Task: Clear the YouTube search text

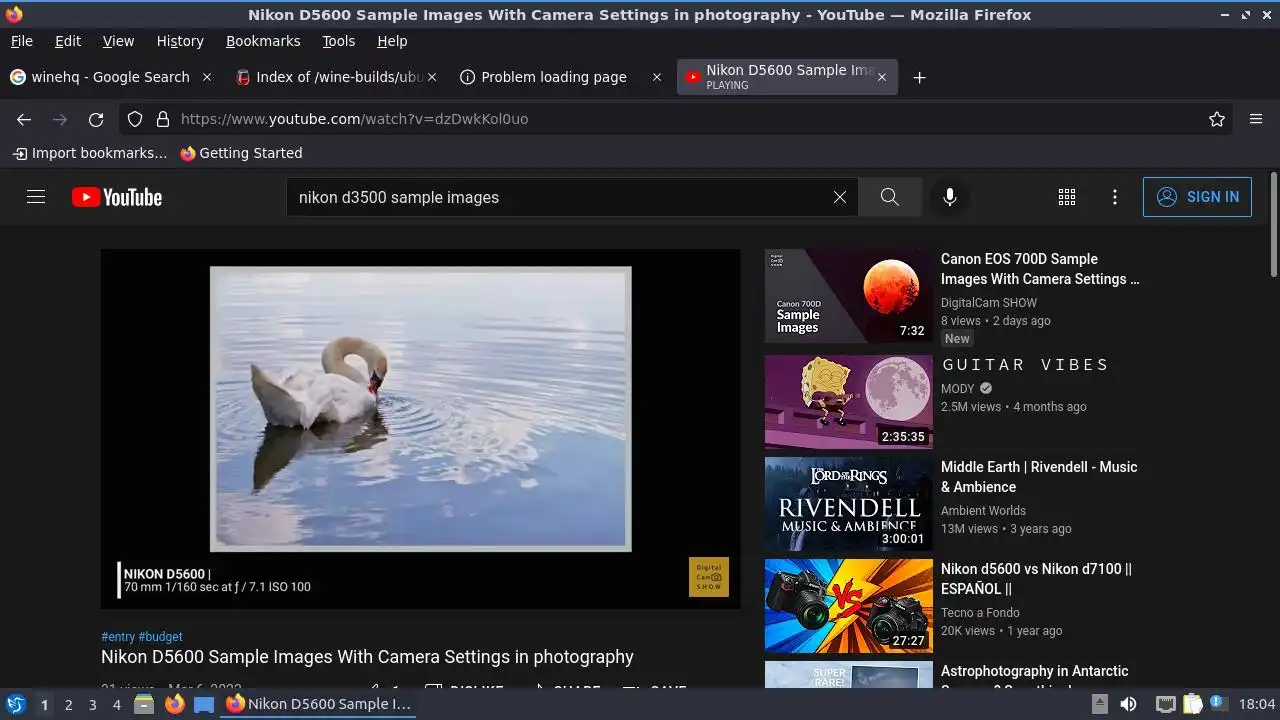Action: point(840,197)
